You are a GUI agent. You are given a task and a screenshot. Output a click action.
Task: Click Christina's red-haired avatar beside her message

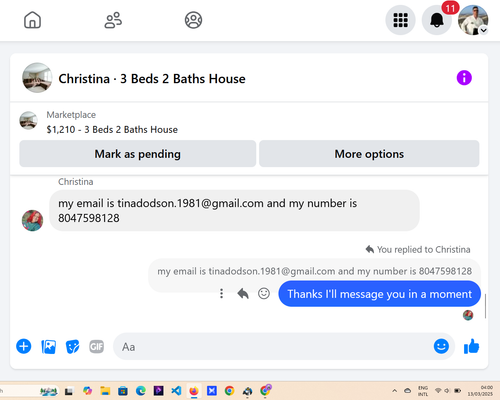[32, 220]
